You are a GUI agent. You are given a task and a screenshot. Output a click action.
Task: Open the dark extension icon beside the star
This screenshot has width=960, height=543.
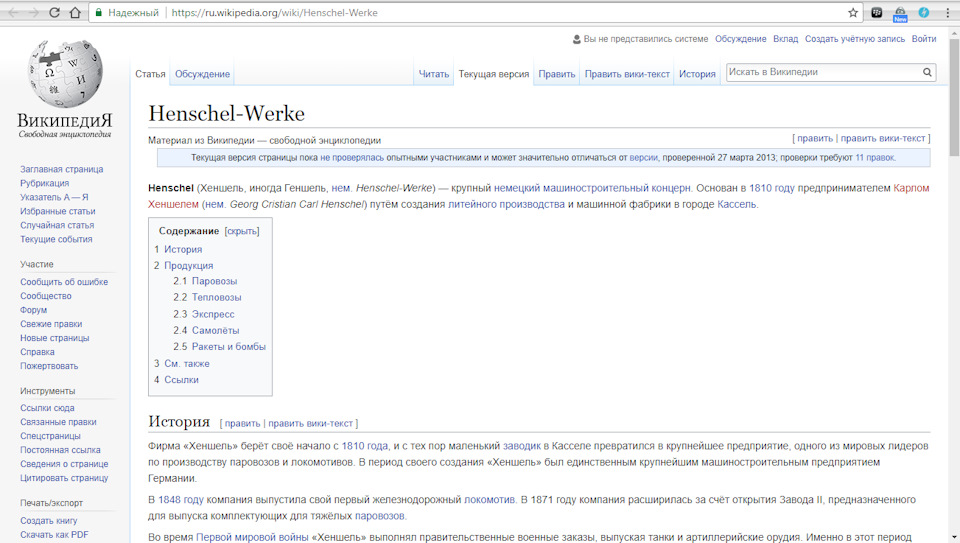(877, 12)
